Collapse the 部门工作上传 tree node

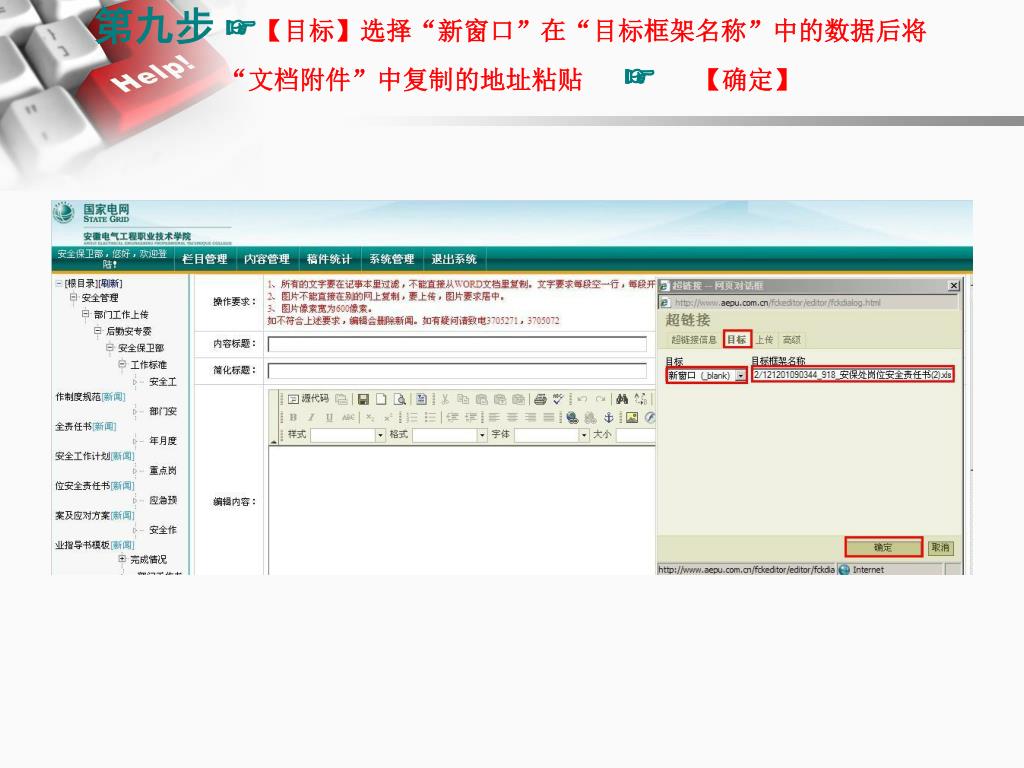(86, 314)
